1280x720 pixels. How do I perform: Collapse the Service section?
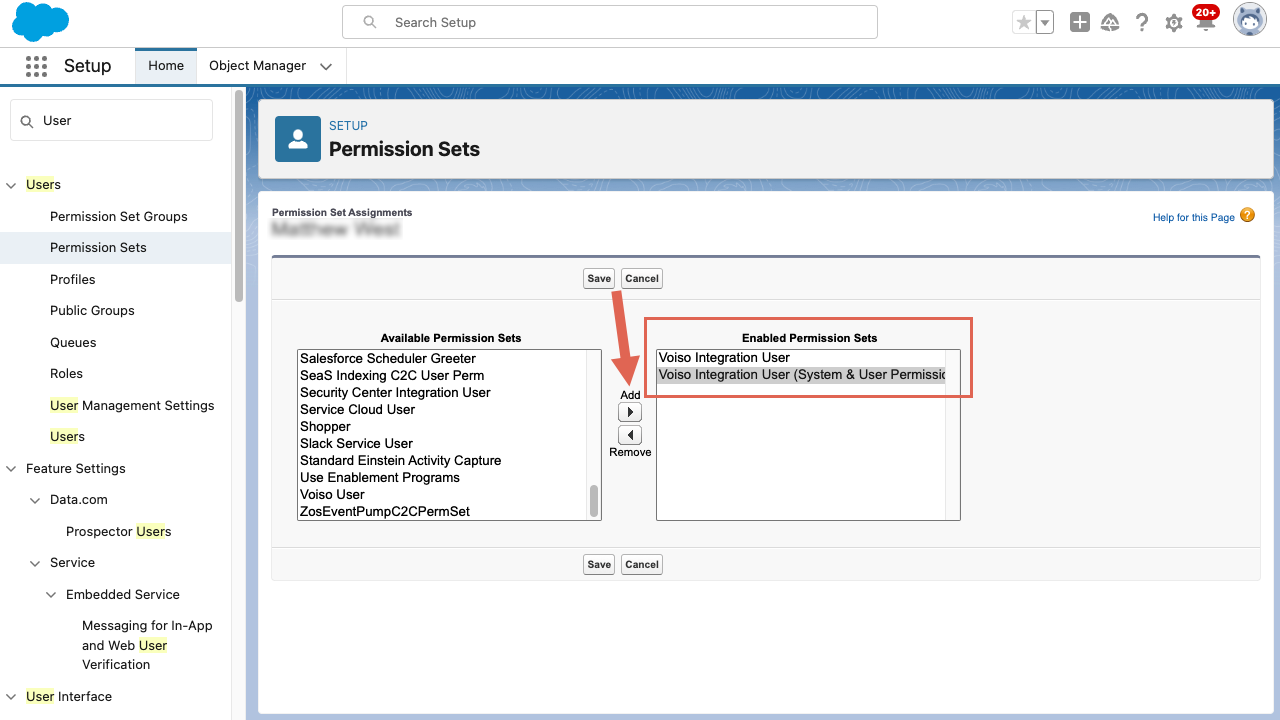coord(36,563)
